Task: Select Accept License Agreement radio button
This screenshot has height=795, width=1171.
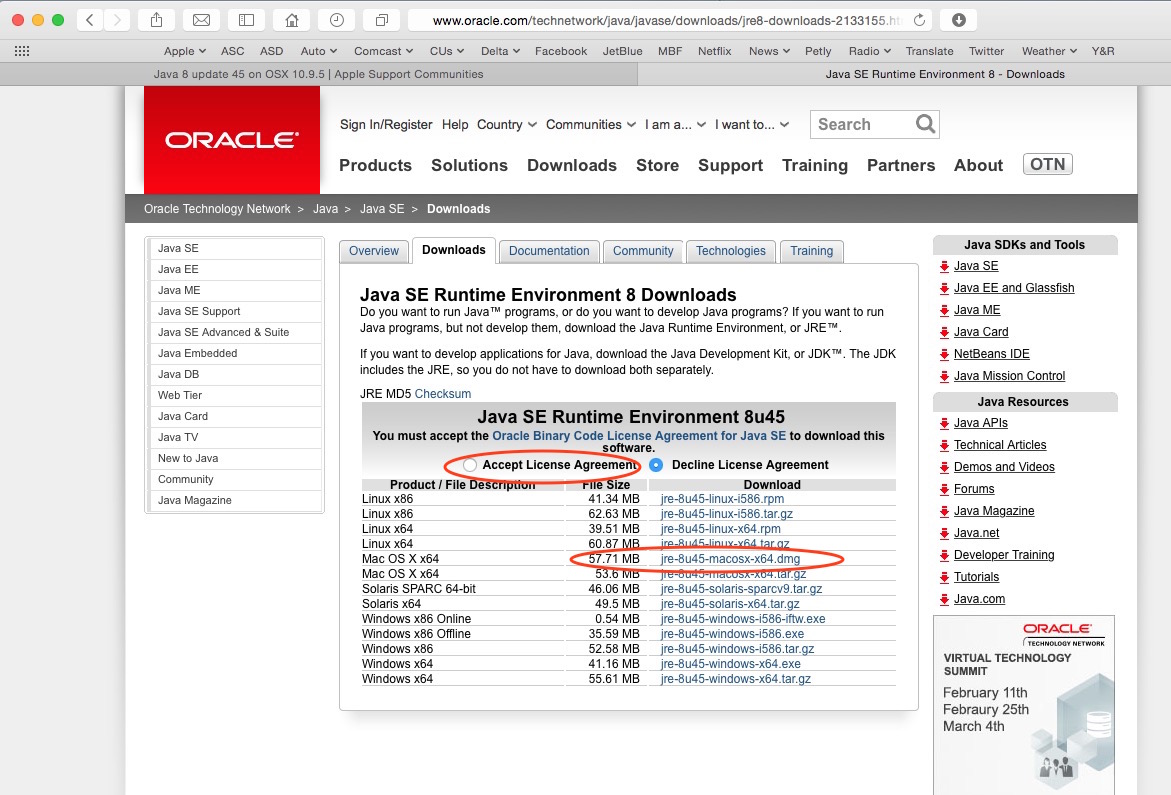Action: click(469, 465)
